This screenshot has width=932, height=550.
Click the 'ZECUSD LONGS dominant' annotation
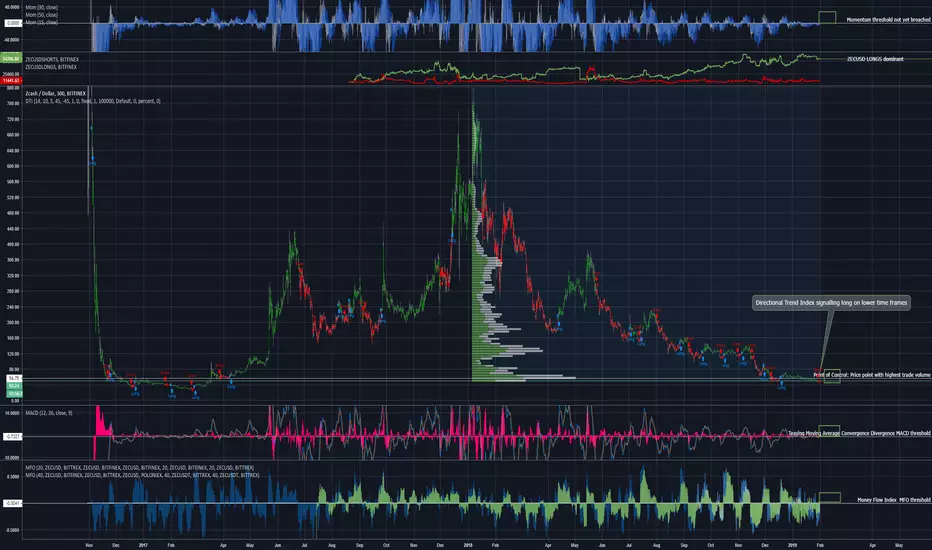(x=875, y=59)
